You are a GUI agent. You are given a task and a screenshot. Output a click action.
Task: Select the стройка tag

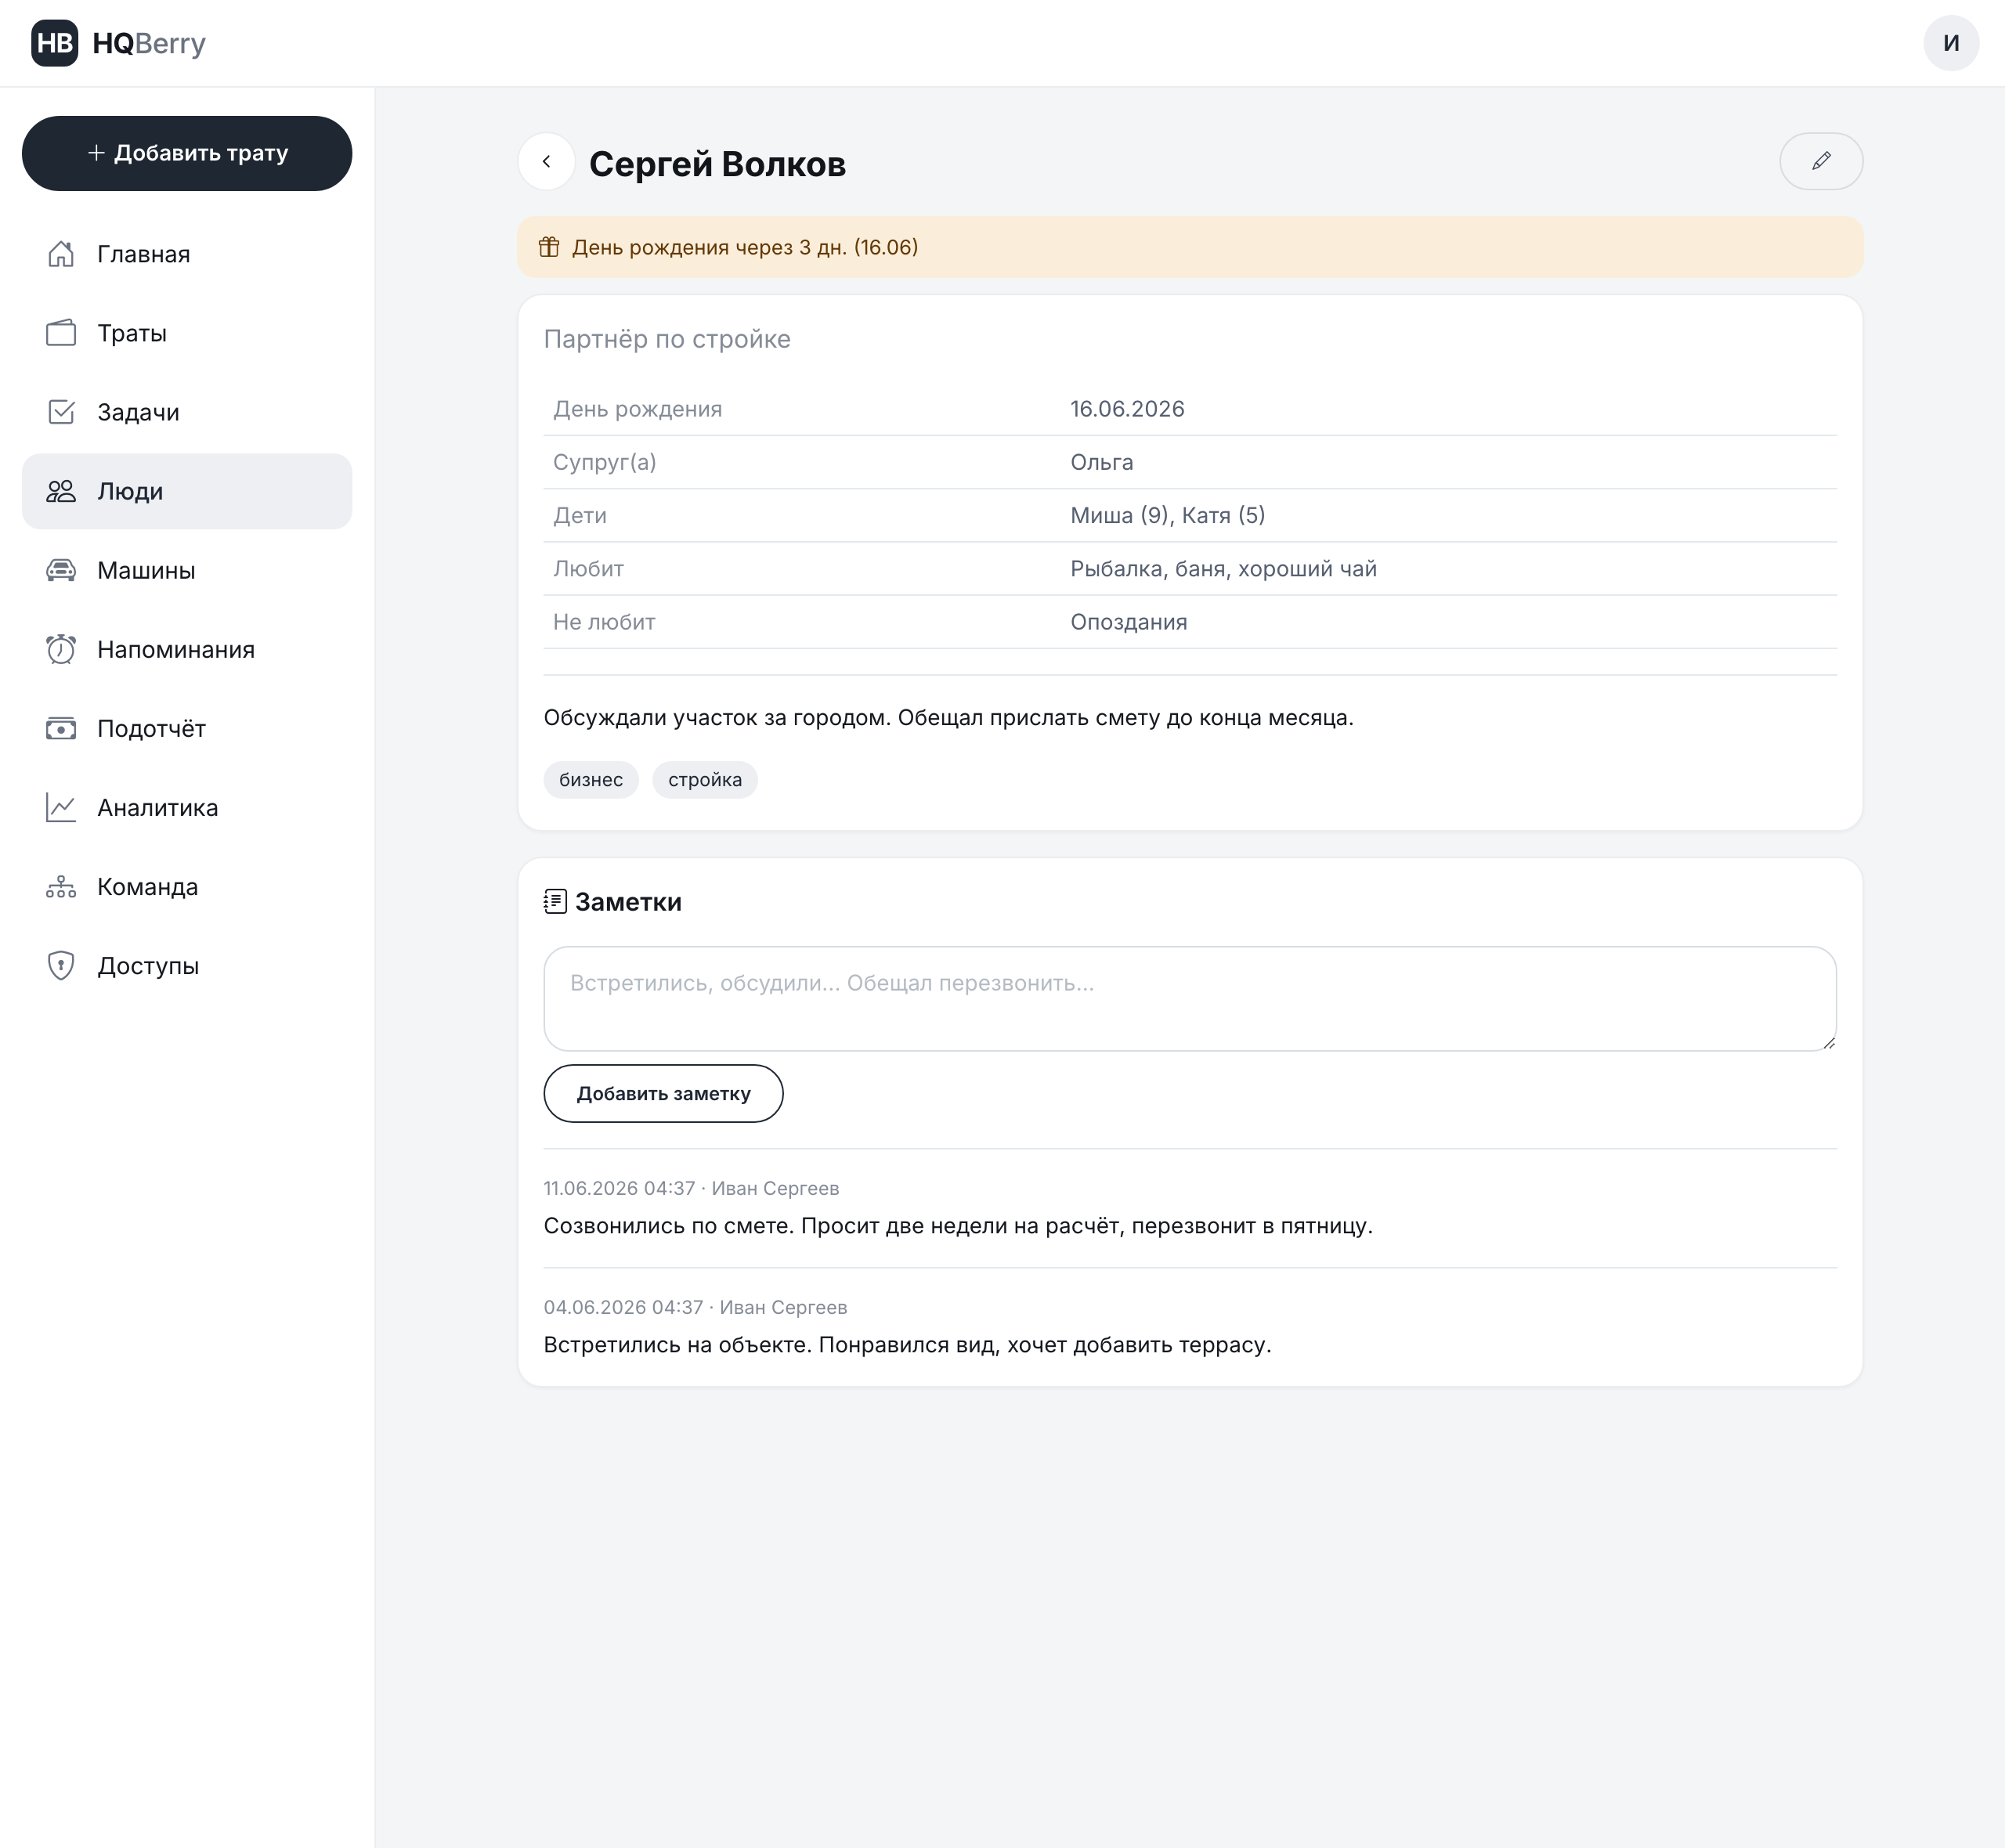click(705, 780)
